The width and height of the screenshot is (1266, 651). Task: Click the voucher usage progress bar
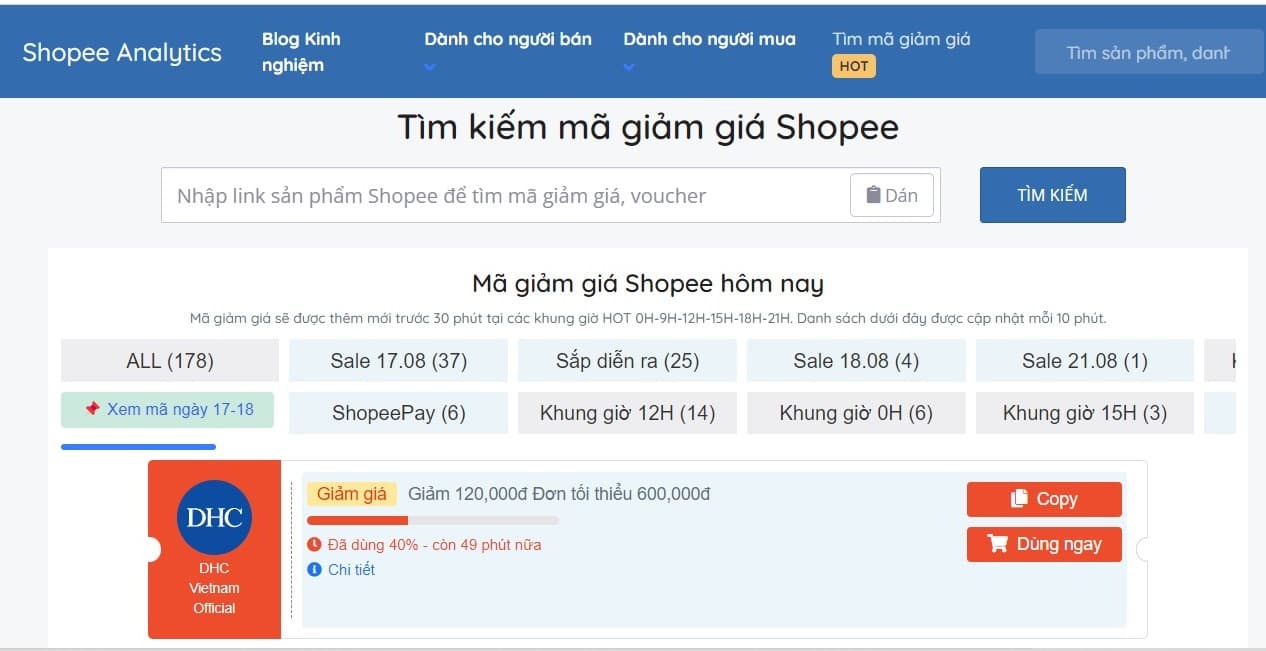pos(432,520)
